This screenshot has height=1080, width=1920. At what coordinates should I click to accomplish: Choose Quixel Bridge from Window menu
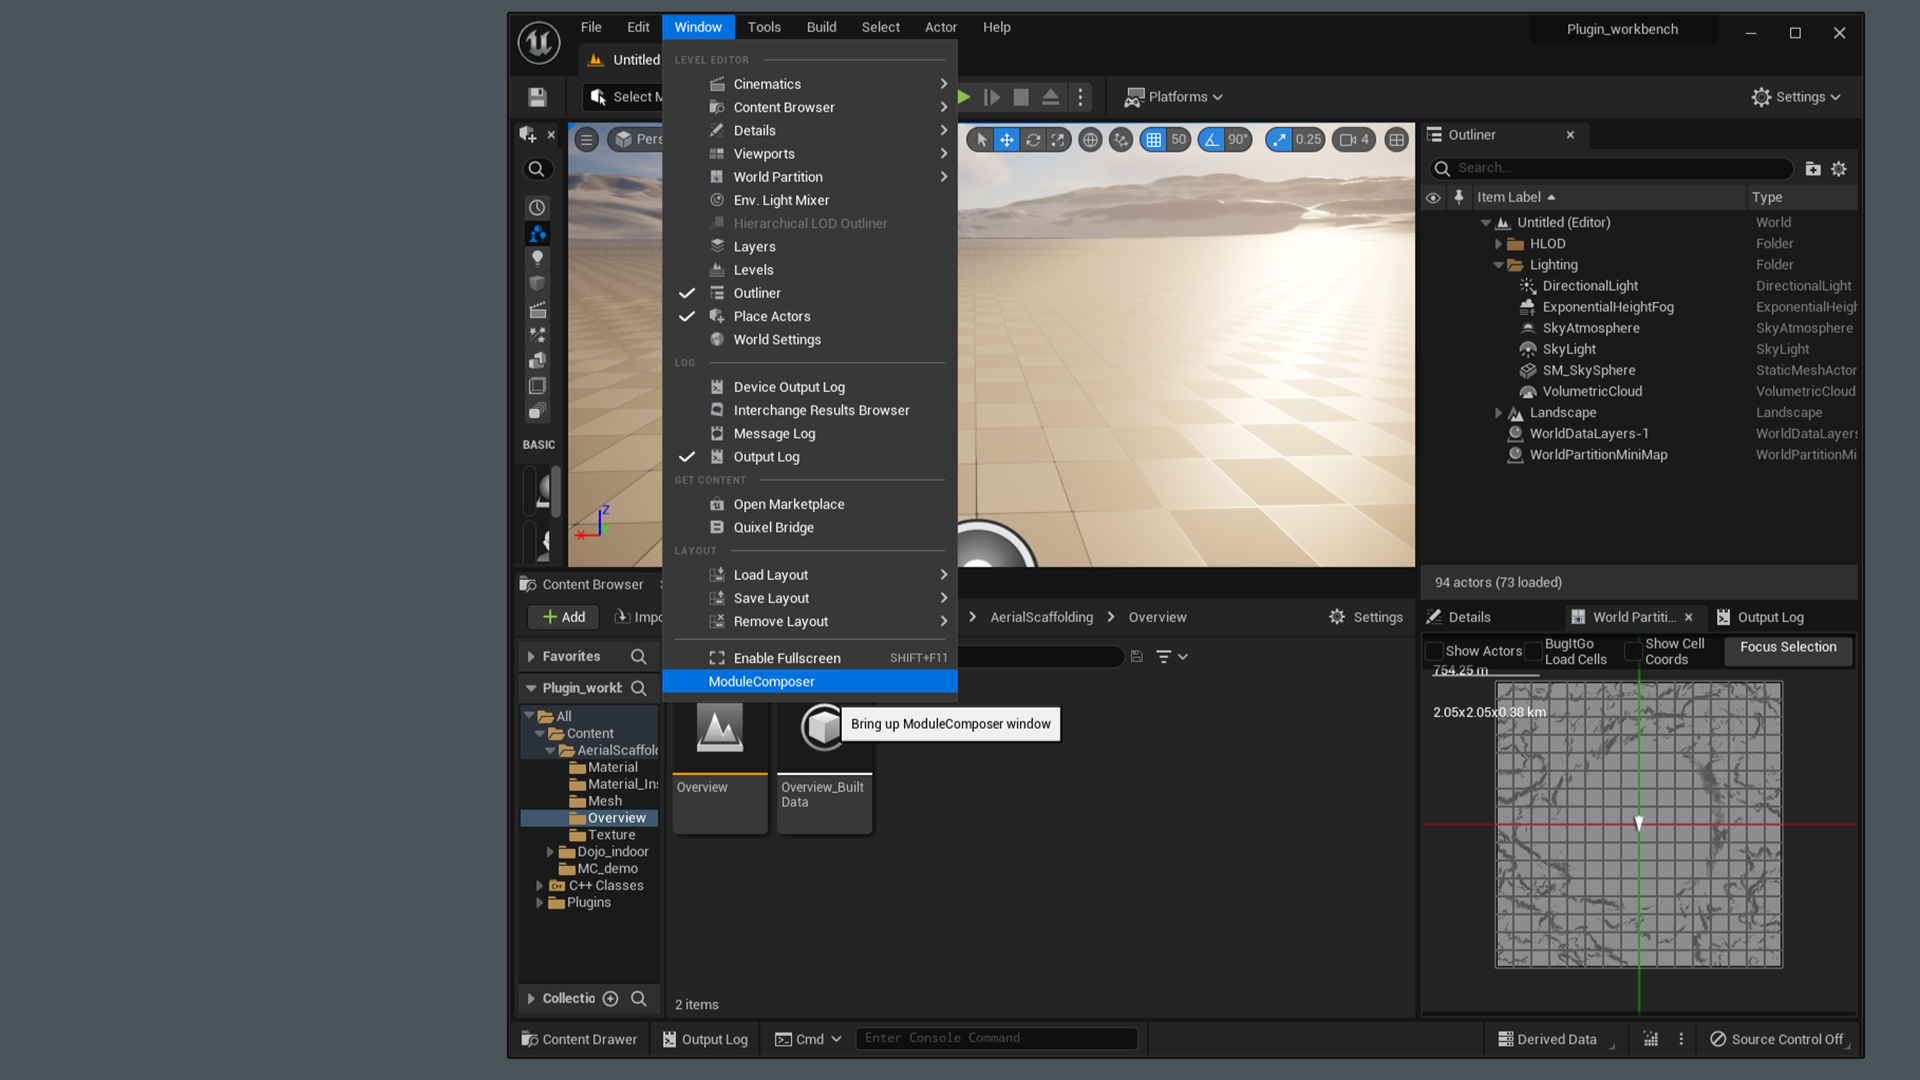(809, 528)
